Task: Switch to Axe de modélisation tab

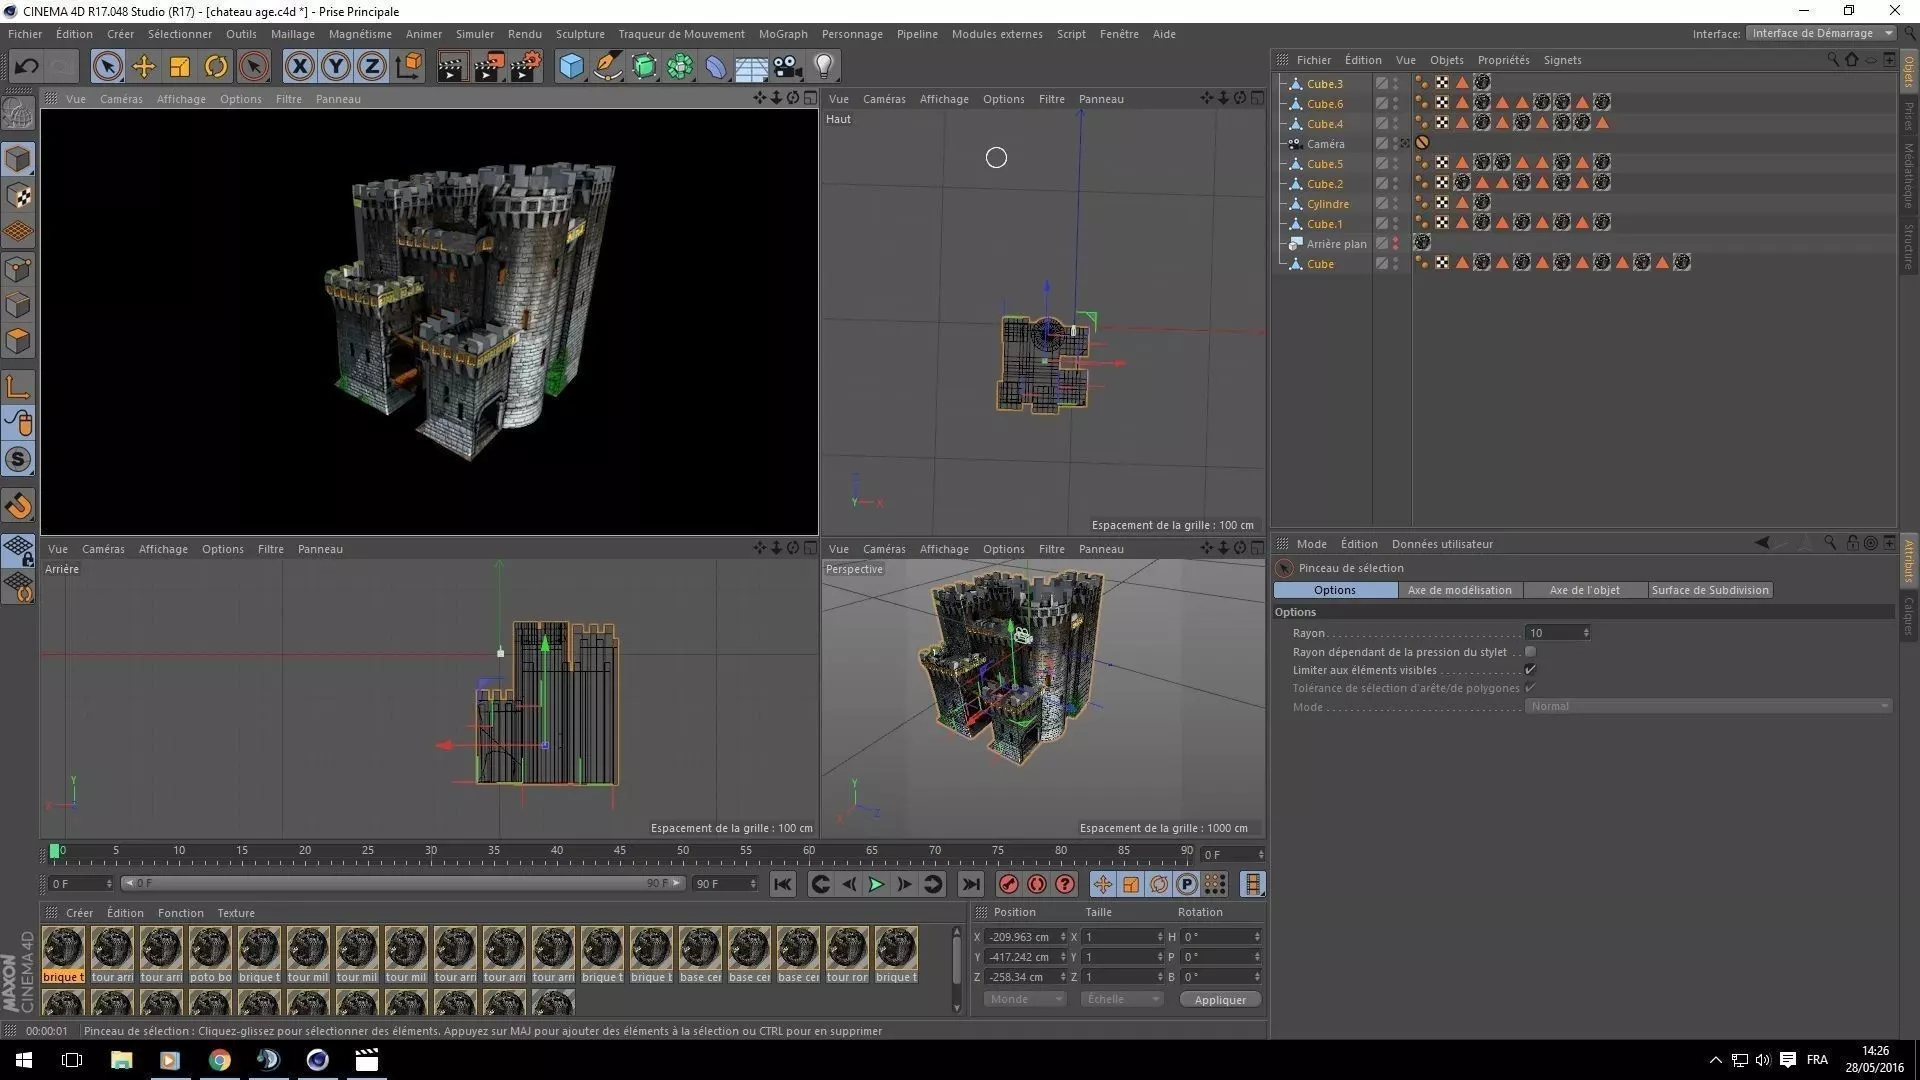Action: tap(1459, 590)
